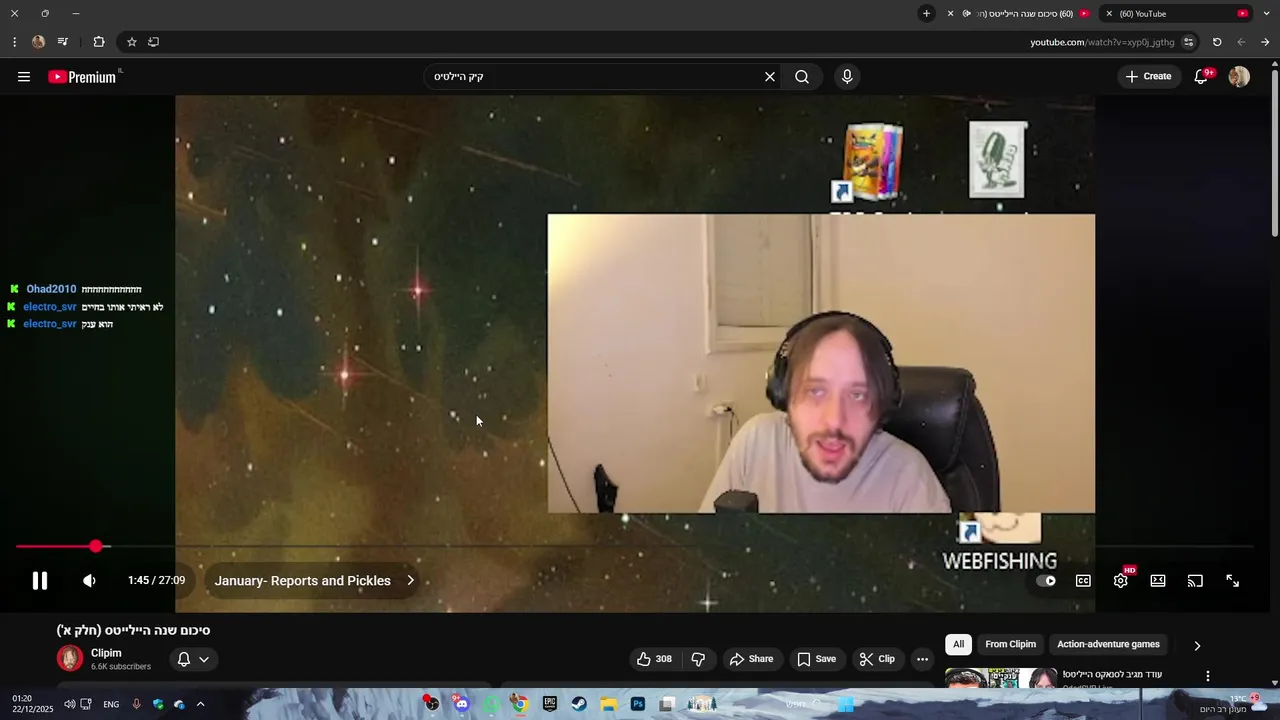1280x720 pixels.
Task: Toggle closed captions in player
Action: tap(1083, 581)
